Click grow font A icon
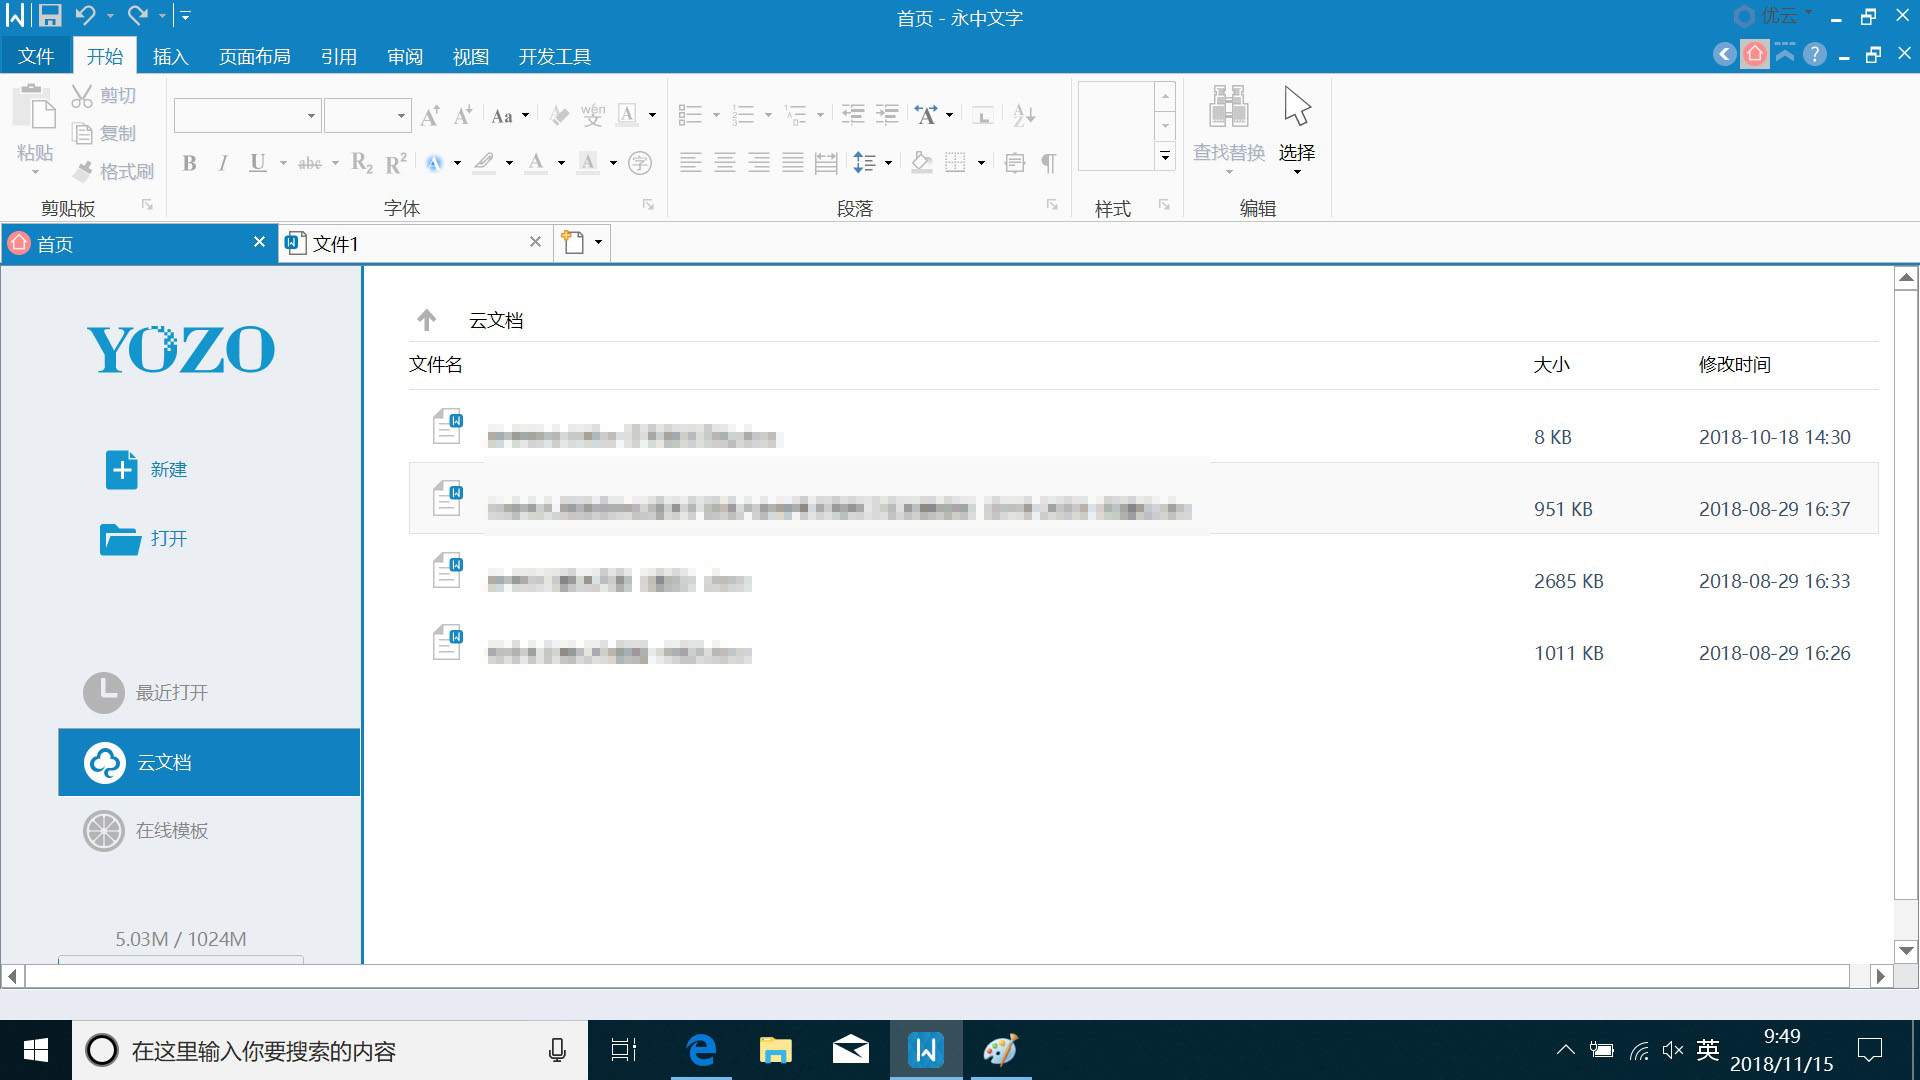1920x1080 pixels. click(430, 116)
